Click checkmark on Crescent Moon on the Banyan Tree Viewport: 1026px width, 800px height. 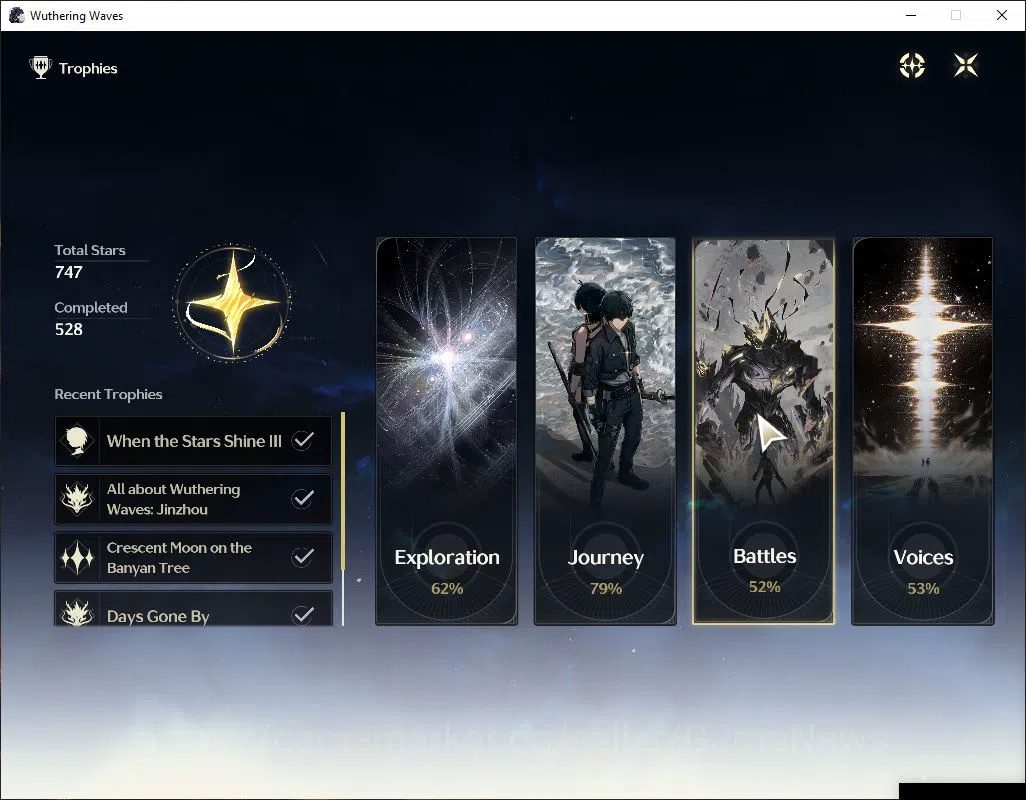pos(302,557)
